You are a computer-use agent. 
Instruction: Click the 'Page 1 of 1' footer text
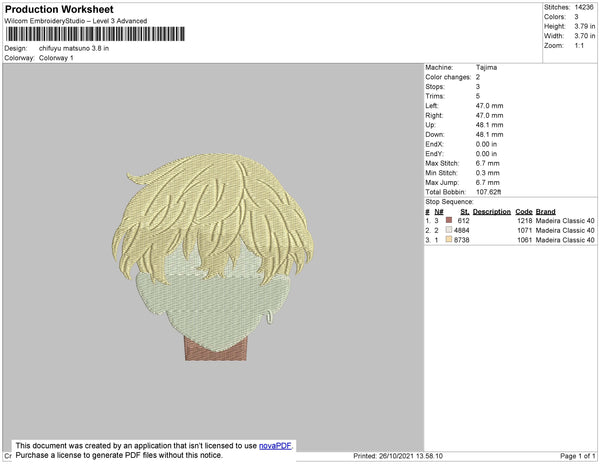point(577,456)
